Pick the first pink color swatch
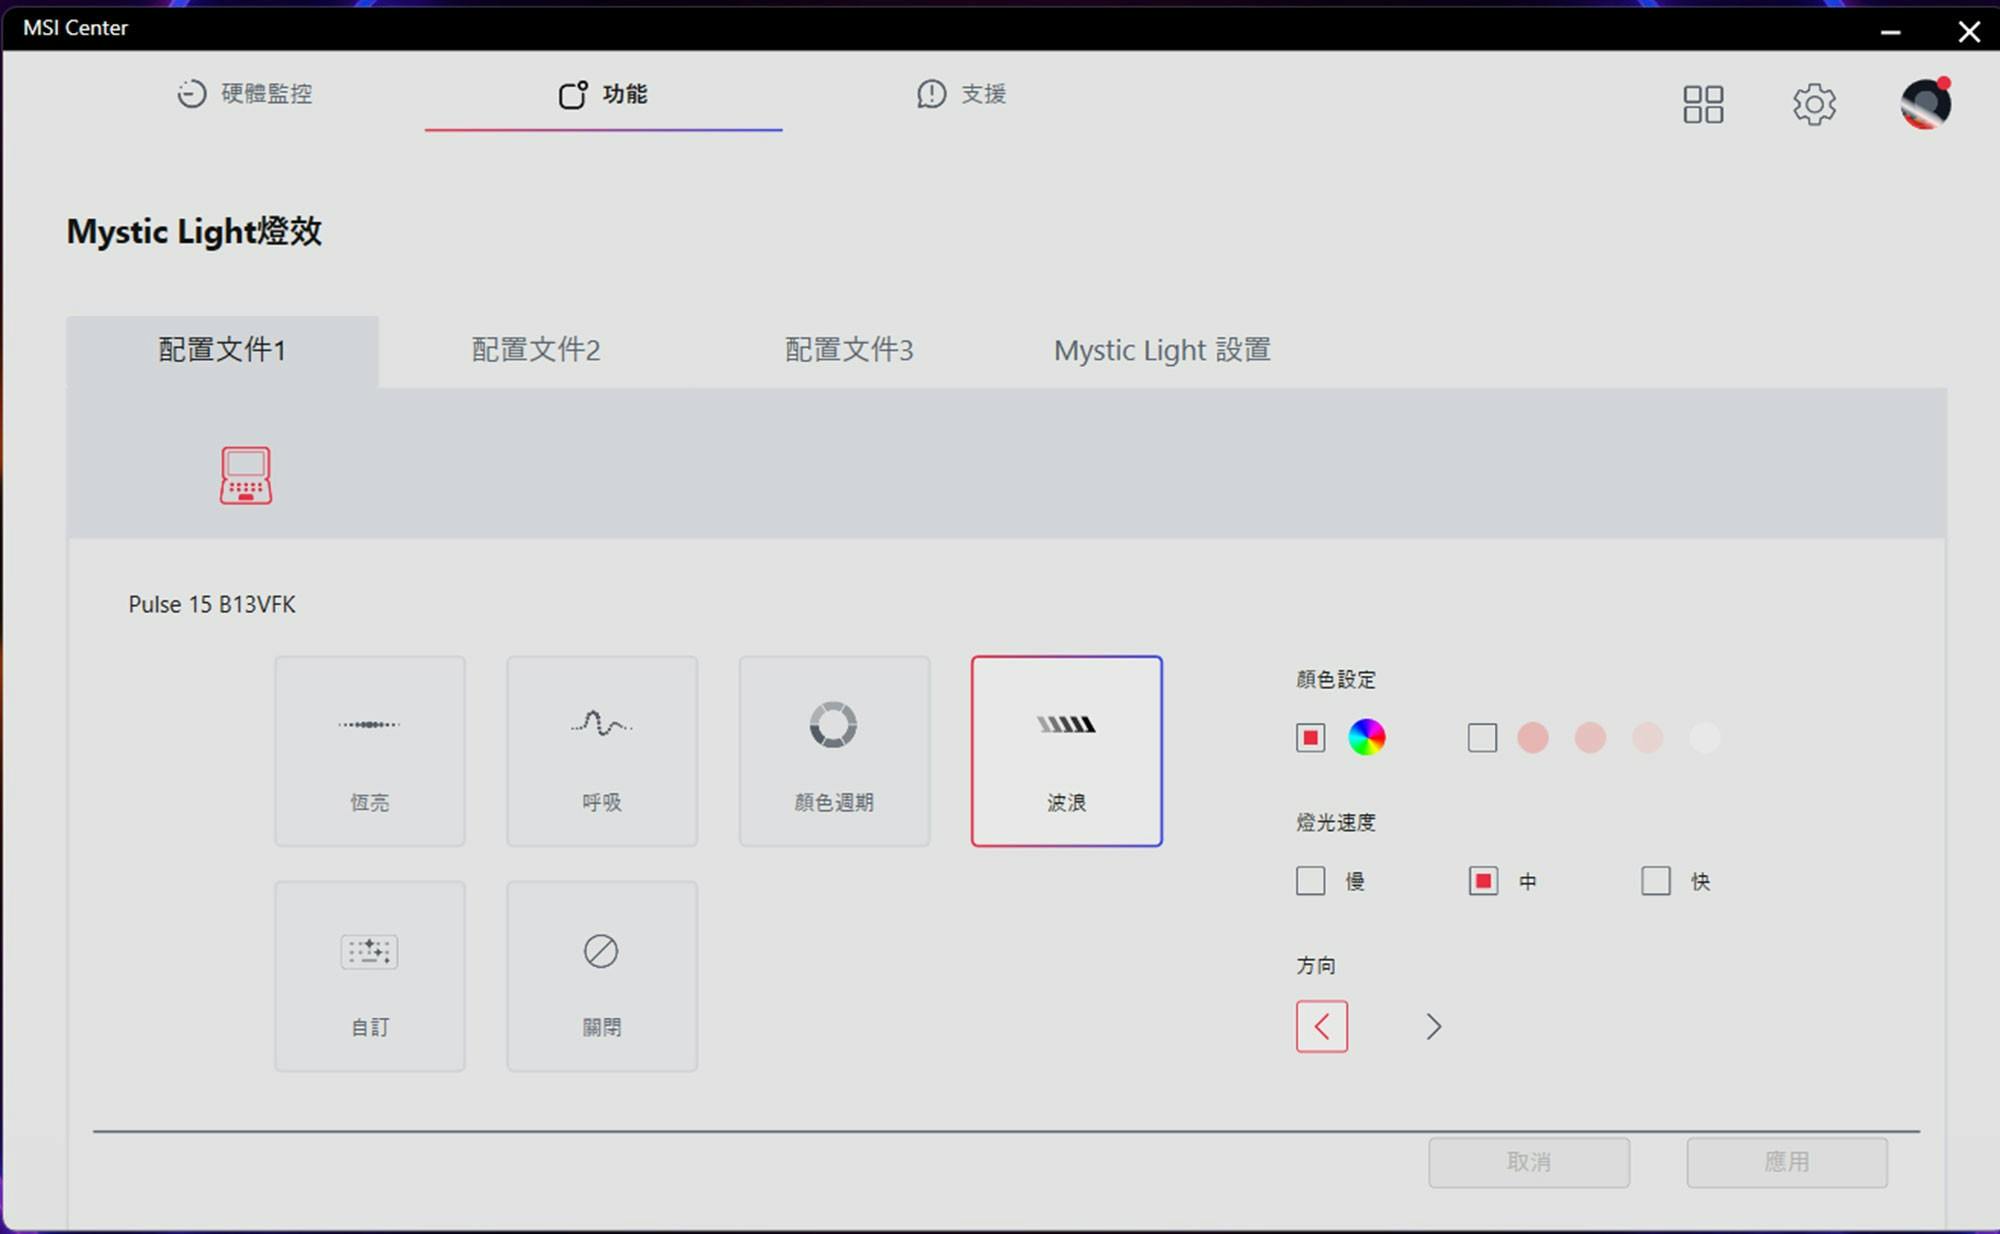 [x=1533, y=738]
